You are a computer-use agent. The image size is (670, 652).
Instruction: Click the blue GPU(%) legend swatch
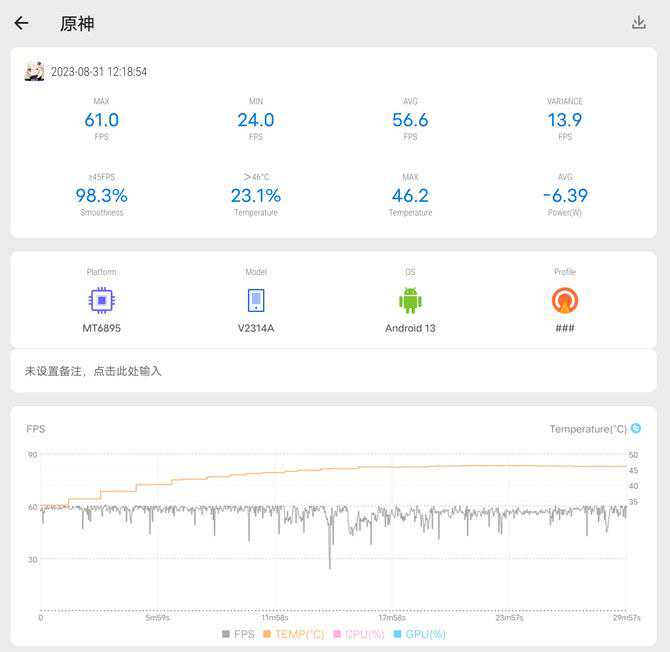point(397,634)
